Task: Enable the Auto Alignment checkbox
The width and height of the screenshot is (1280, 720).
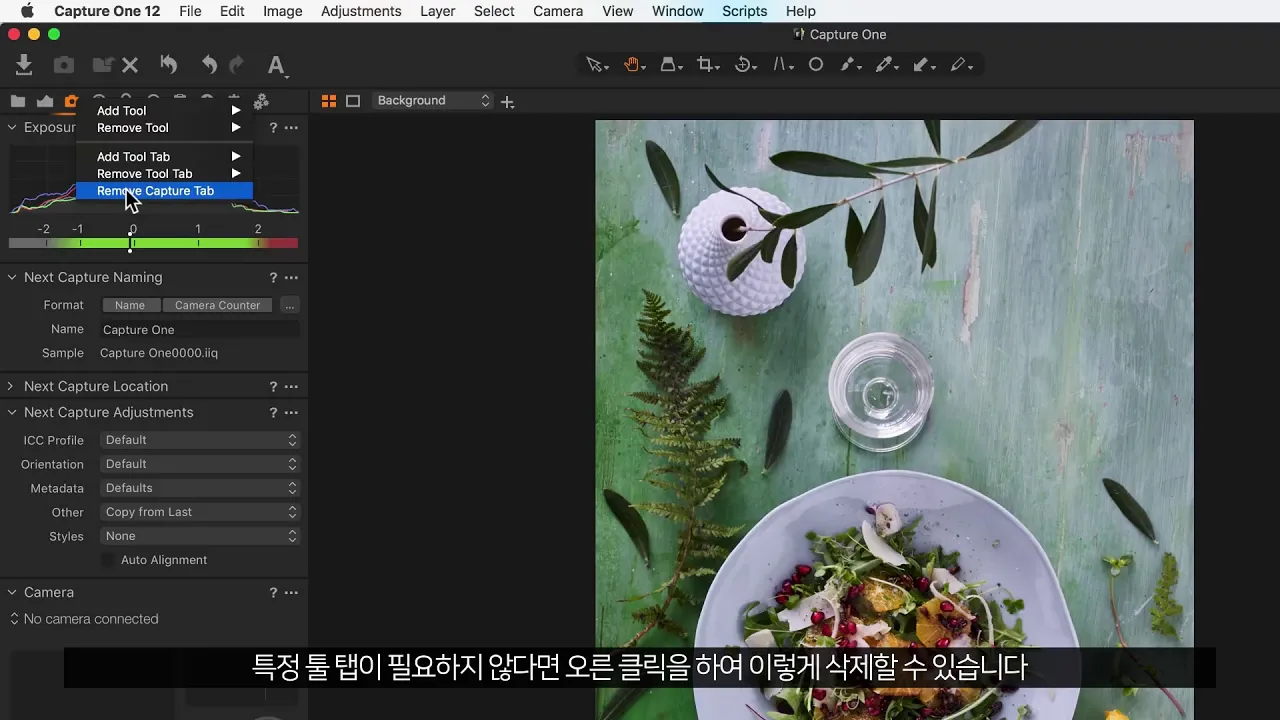Action: (x=108, y=560)
